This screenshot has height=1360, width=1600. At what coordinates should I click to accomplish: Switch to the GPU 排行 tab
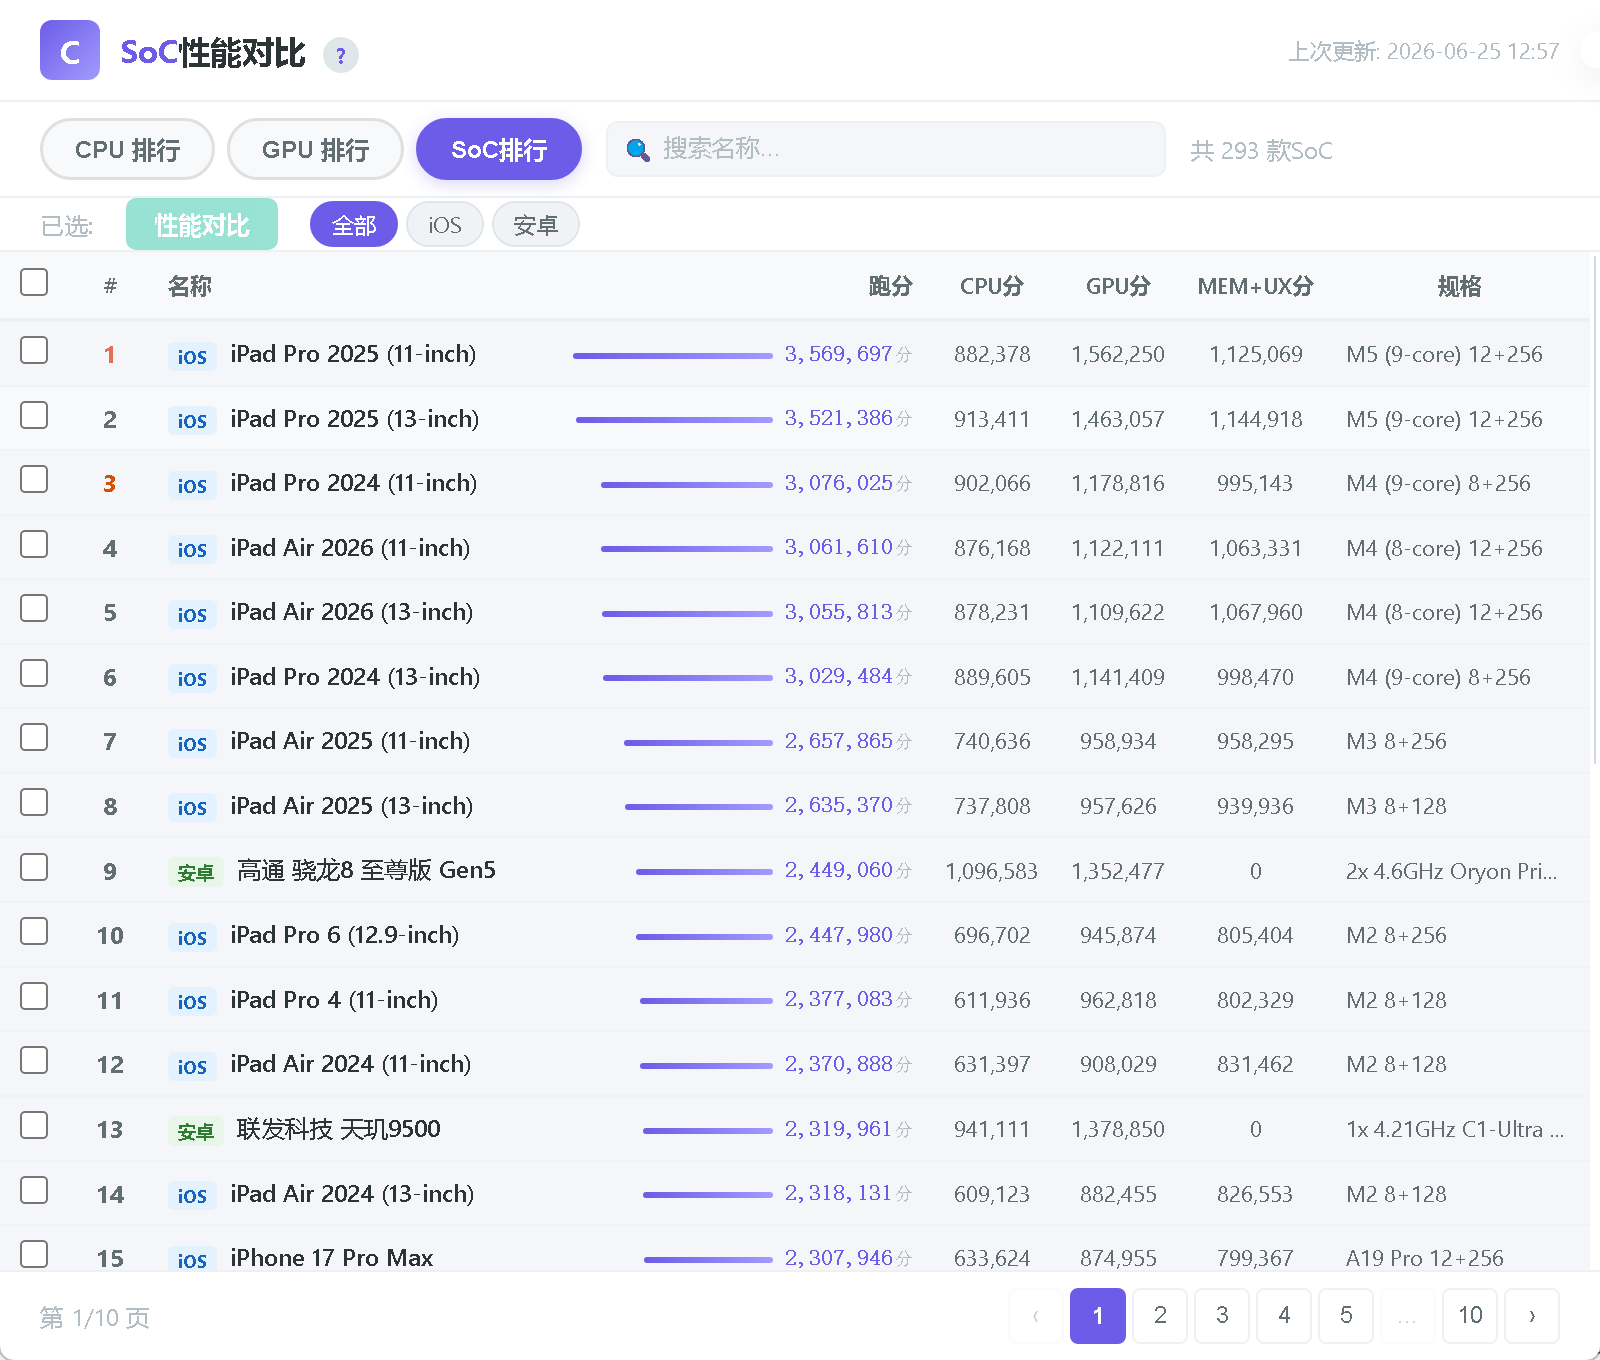pos(315,149)
